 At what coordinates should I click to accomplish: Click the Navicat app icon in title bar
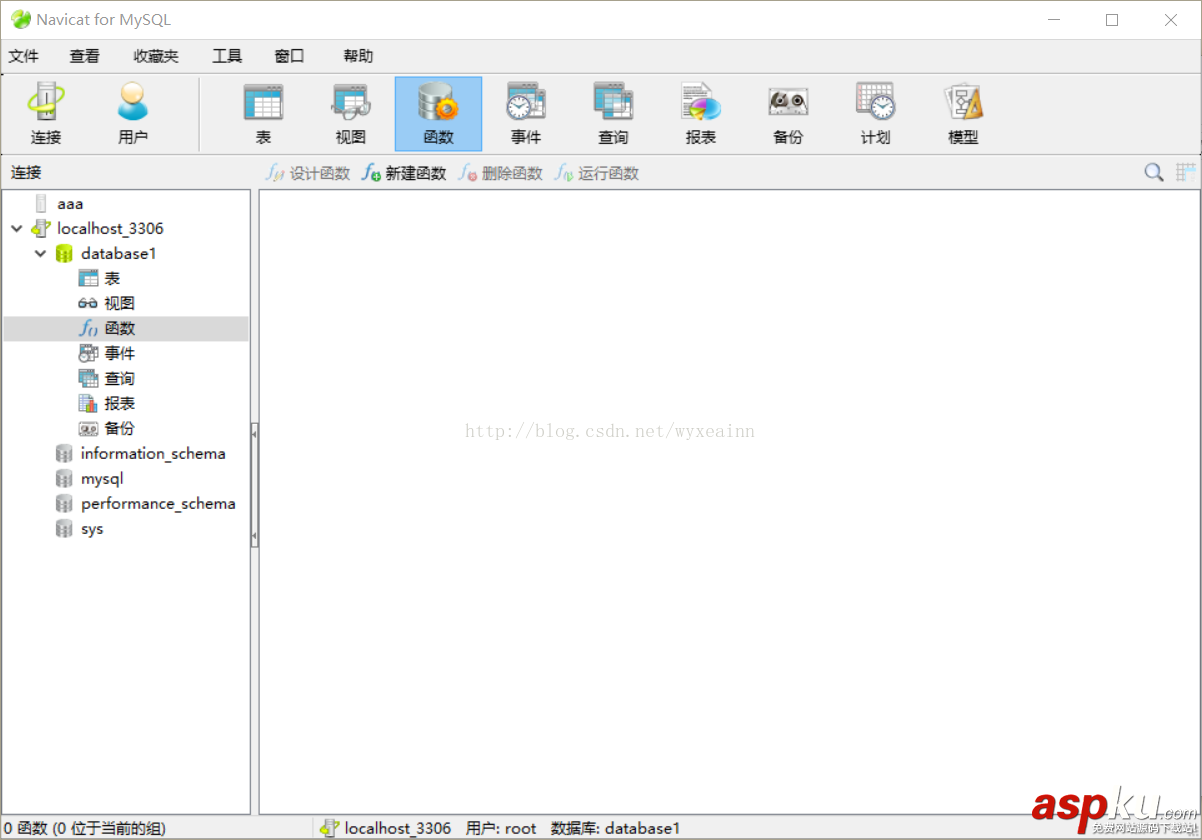pyautogui.click(x=20, y=19)
